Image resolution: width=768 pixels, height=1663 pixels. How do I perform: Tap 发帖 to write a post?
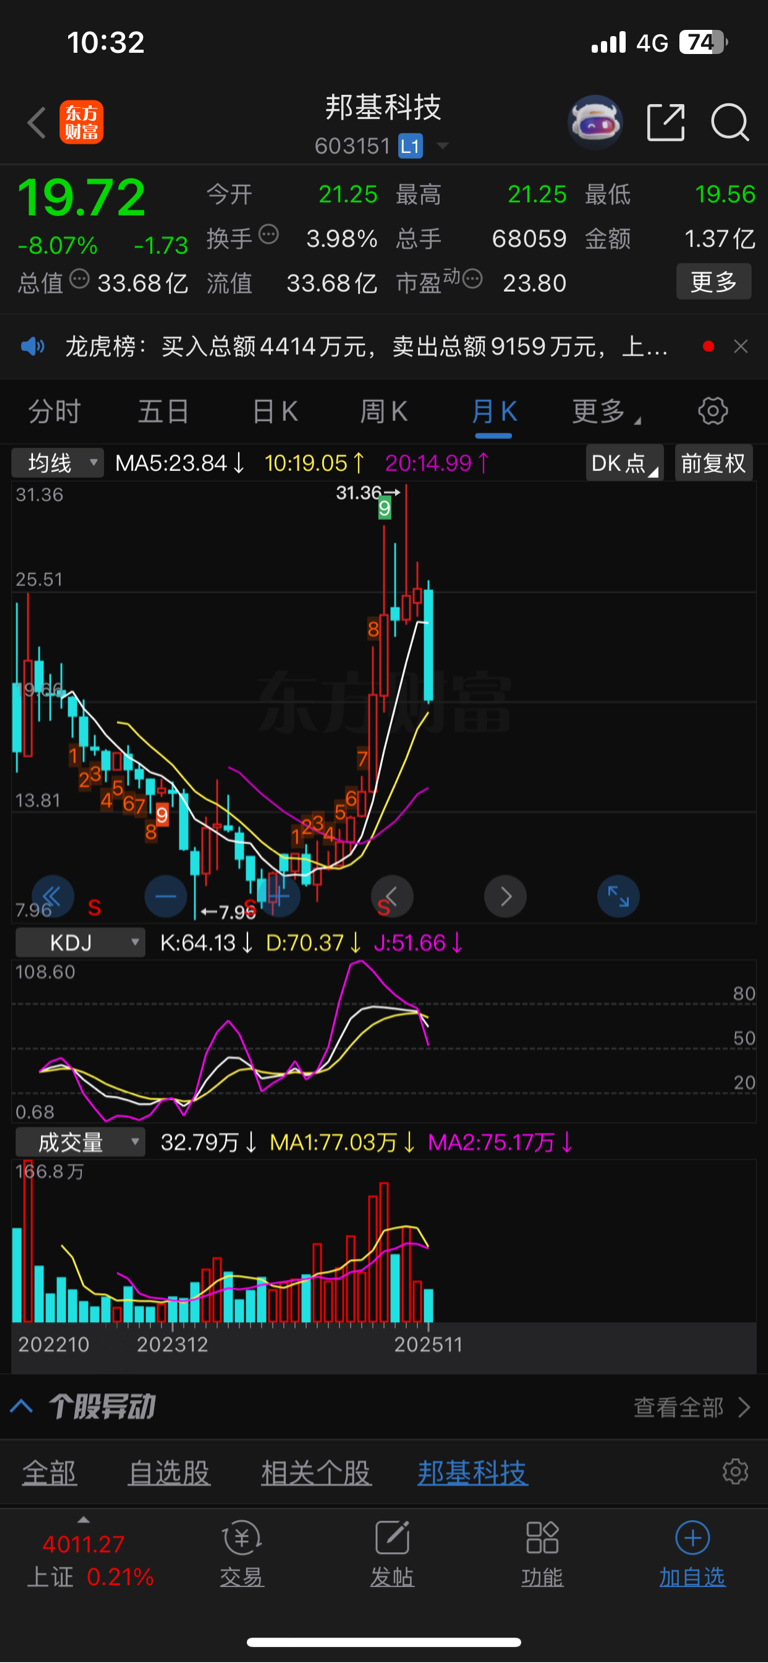tap(392, 1555)
